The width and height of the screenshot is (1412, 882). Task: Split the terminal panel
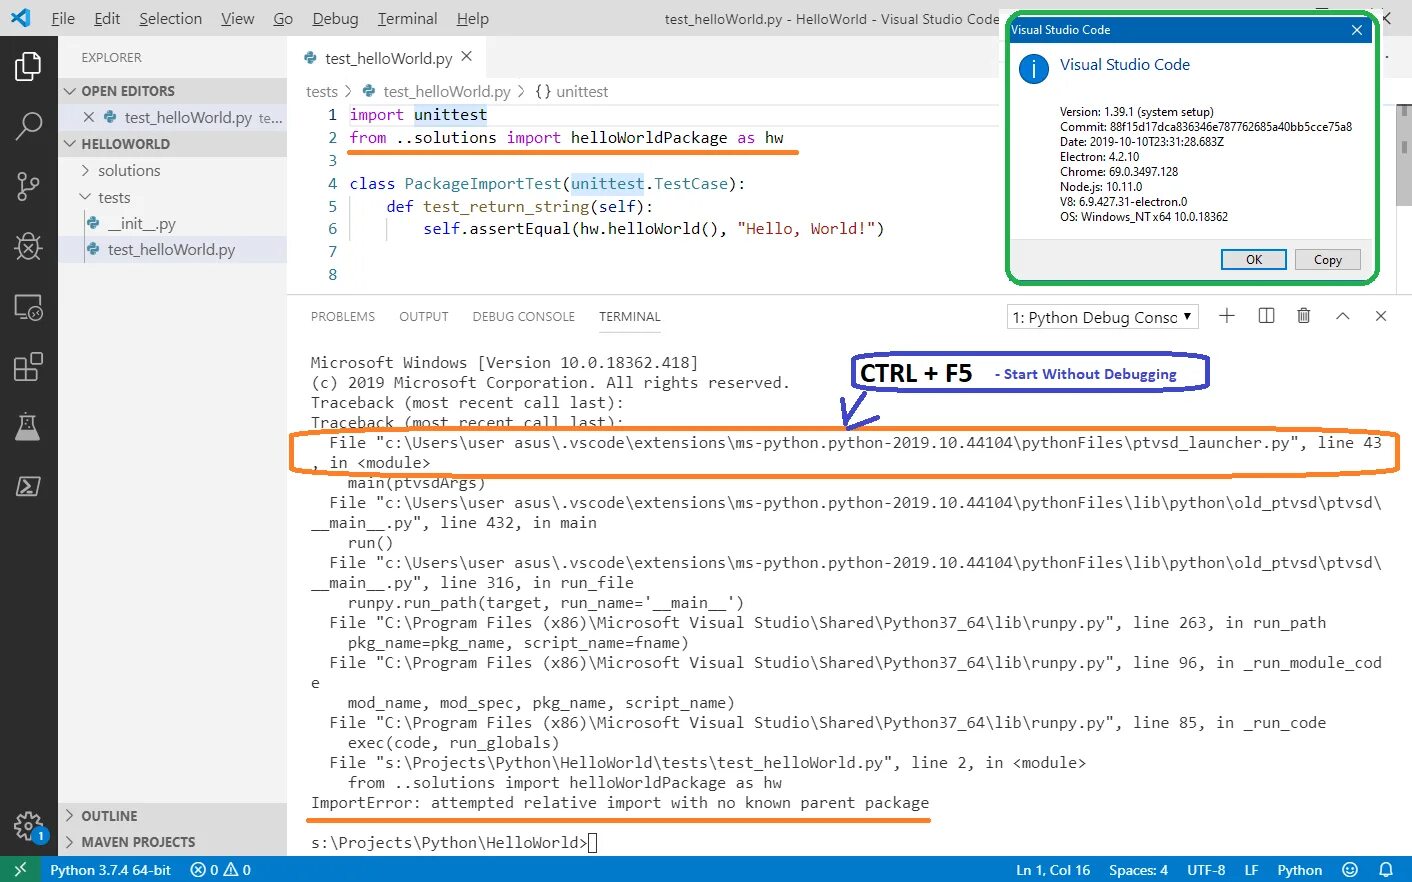tap(1266, 316)
